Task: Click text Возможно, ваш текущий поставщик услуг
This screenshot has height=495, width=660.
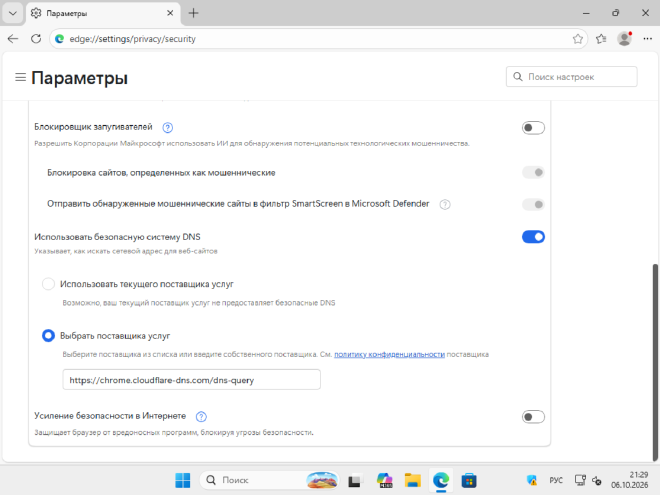Action: 199,303
